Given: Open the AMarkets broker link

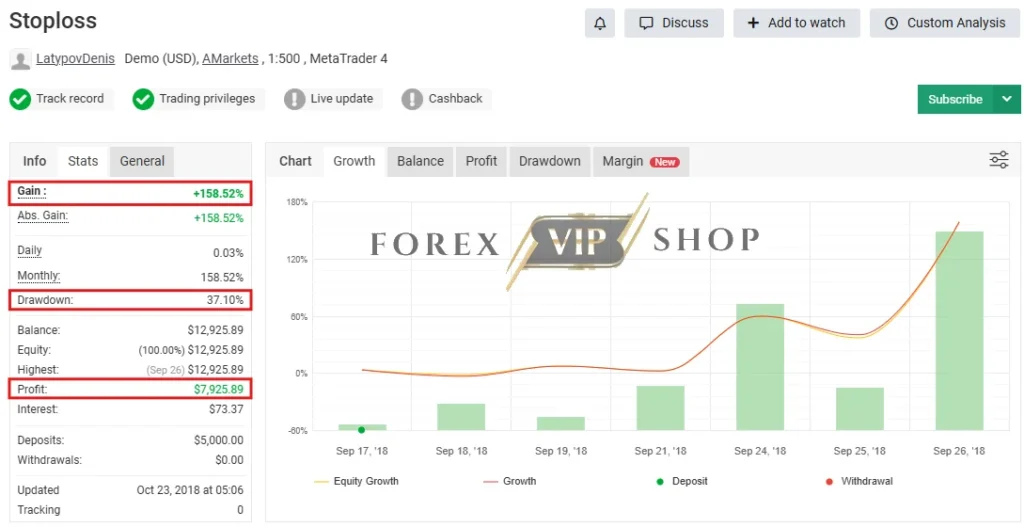Looking at the screenshot, I should (x=231, y=59).
